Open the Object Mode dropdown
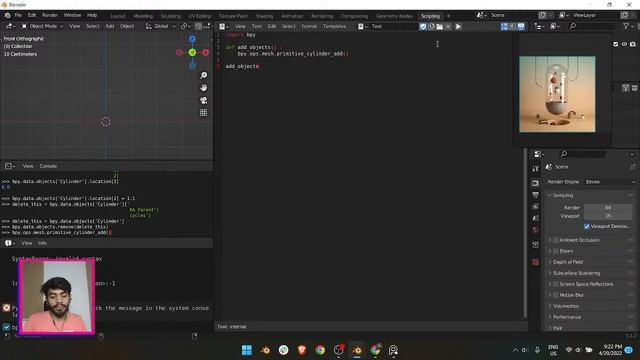The width and height of the screenshot is (640, 360). (42, 26)
